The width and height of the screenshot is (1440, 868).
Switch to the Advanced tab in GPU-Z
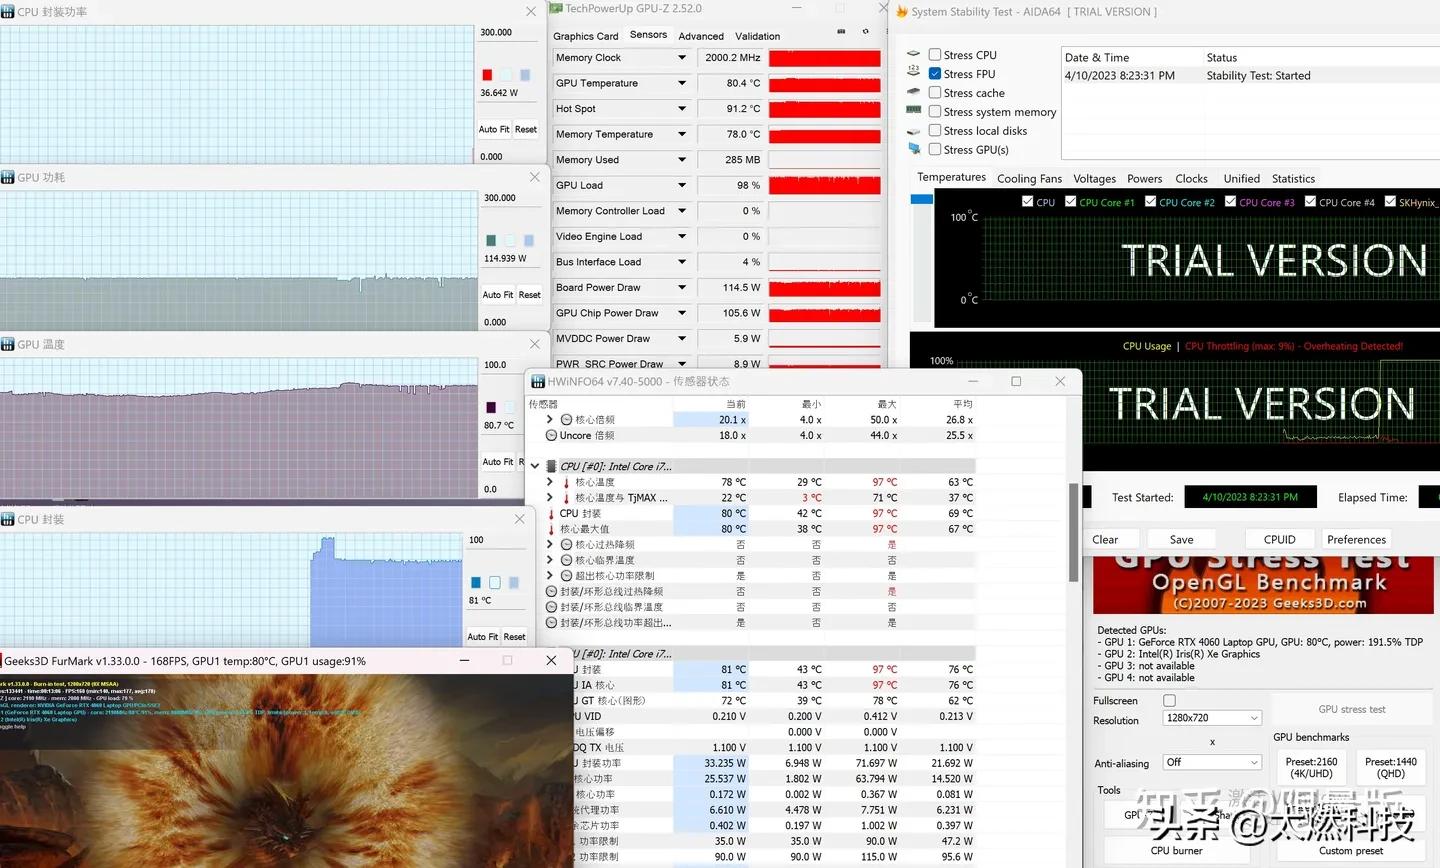tap(700, 36)
